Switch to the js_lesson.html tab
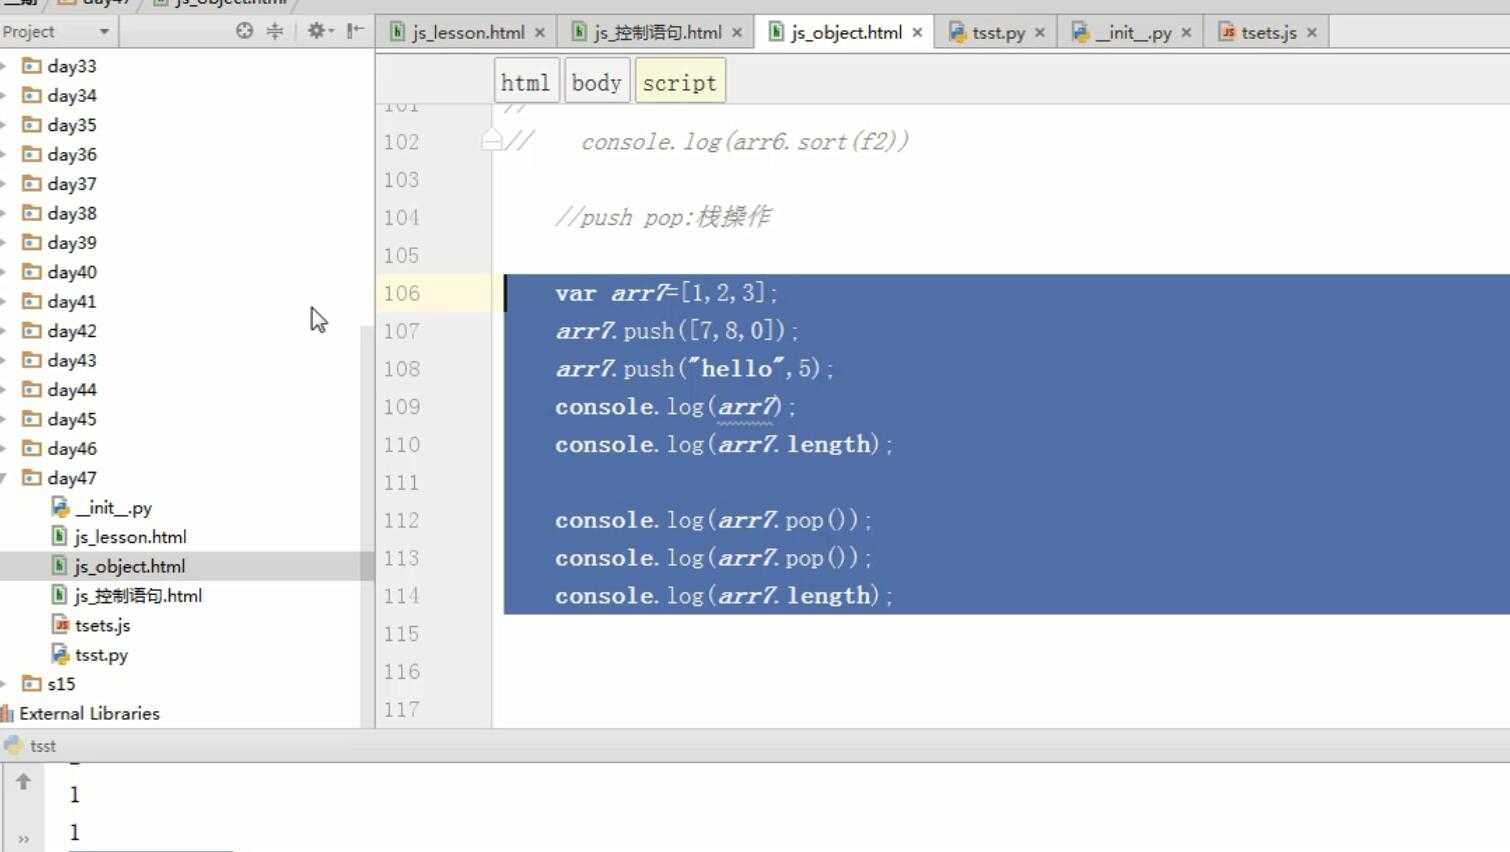 [468, 32]
